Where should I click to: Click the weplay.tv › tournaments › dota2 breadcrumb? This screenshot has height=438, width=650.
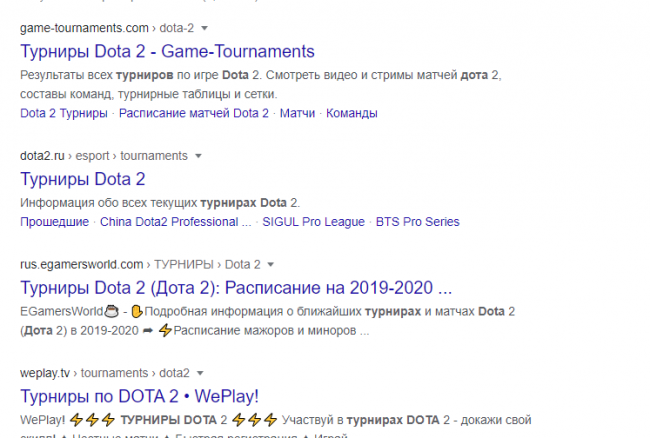104,373
